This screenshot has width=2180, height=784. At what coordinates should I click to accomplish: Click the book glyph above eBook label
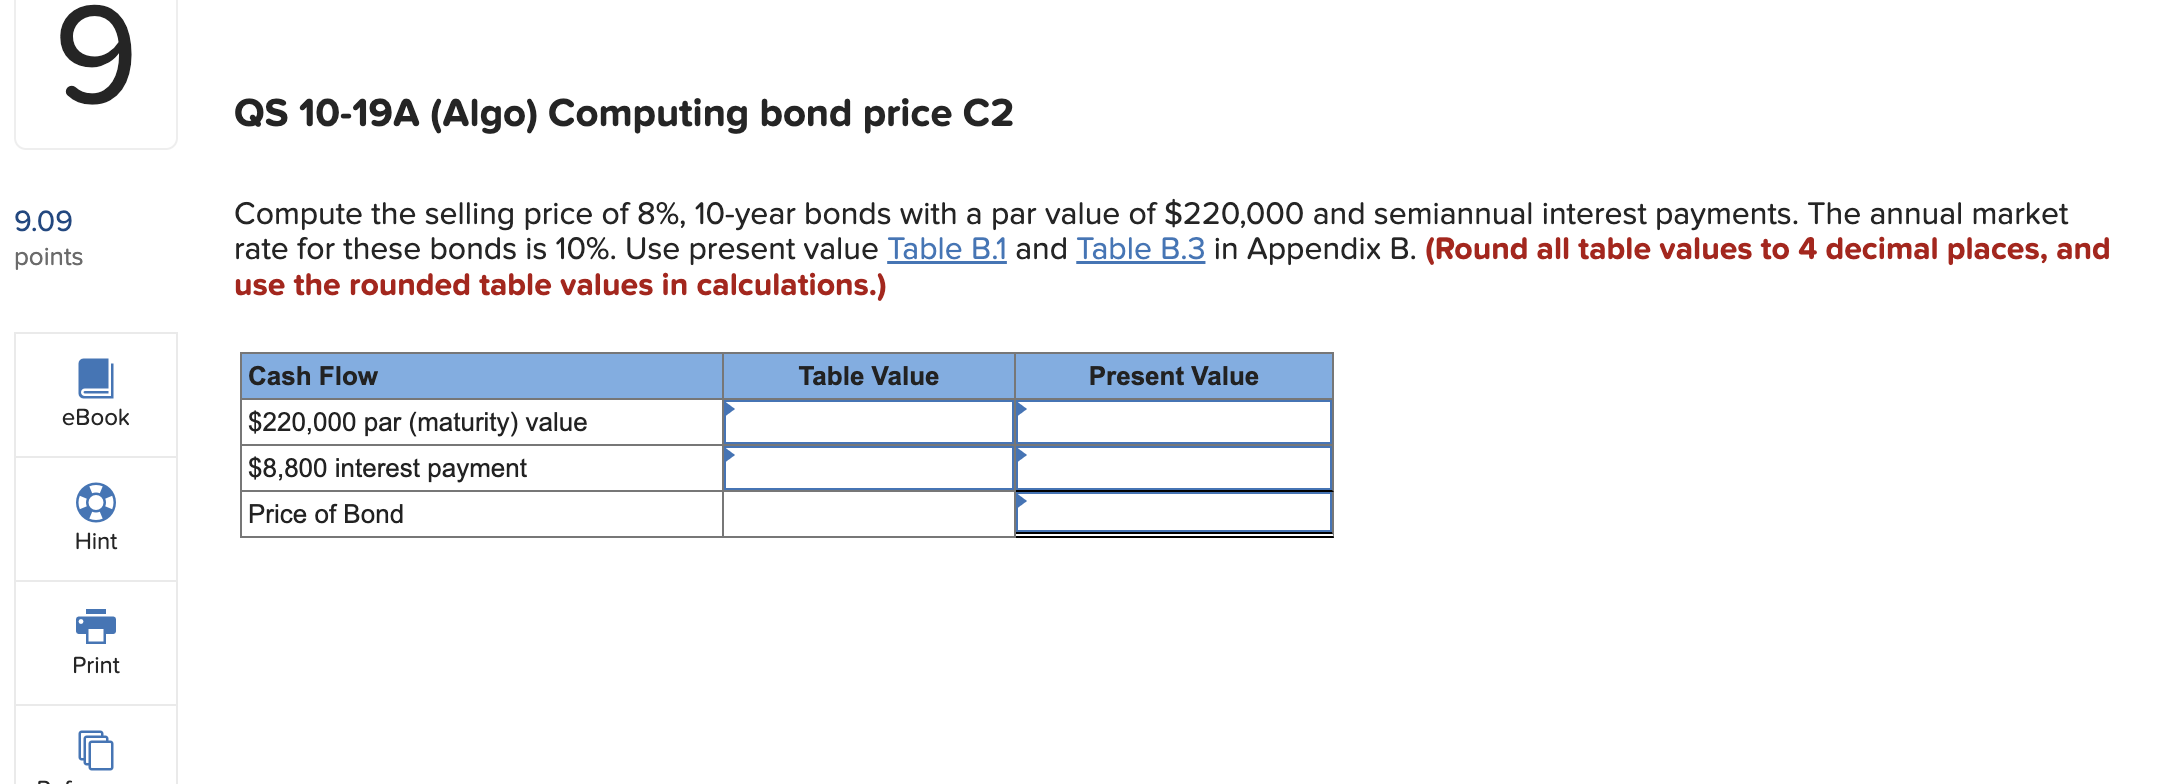95,378
